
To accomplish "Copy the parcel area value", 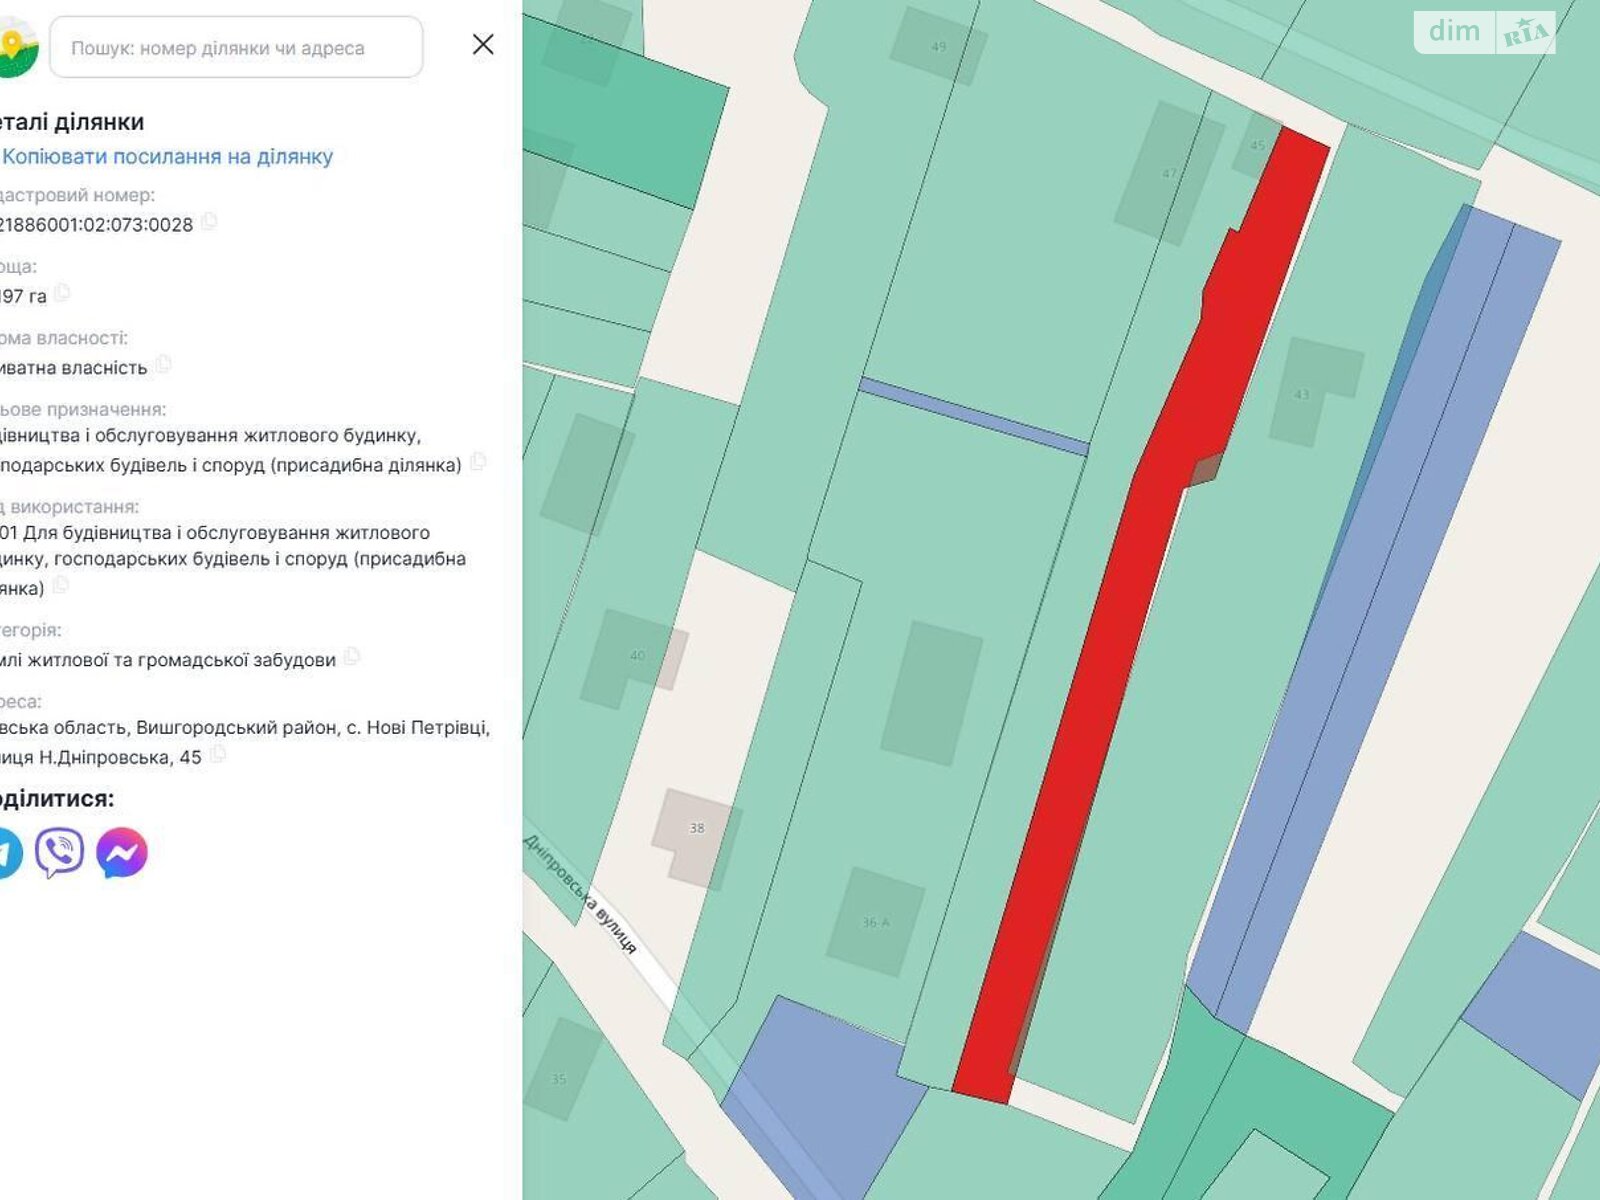I will [x=62, y=293].
